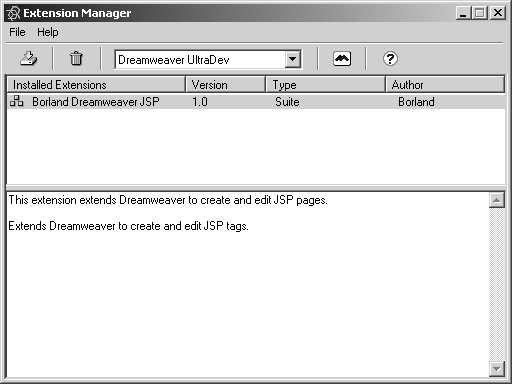
Task: Click the text 'This extension extends Dreamweaver' line
Action: point(168,200)
